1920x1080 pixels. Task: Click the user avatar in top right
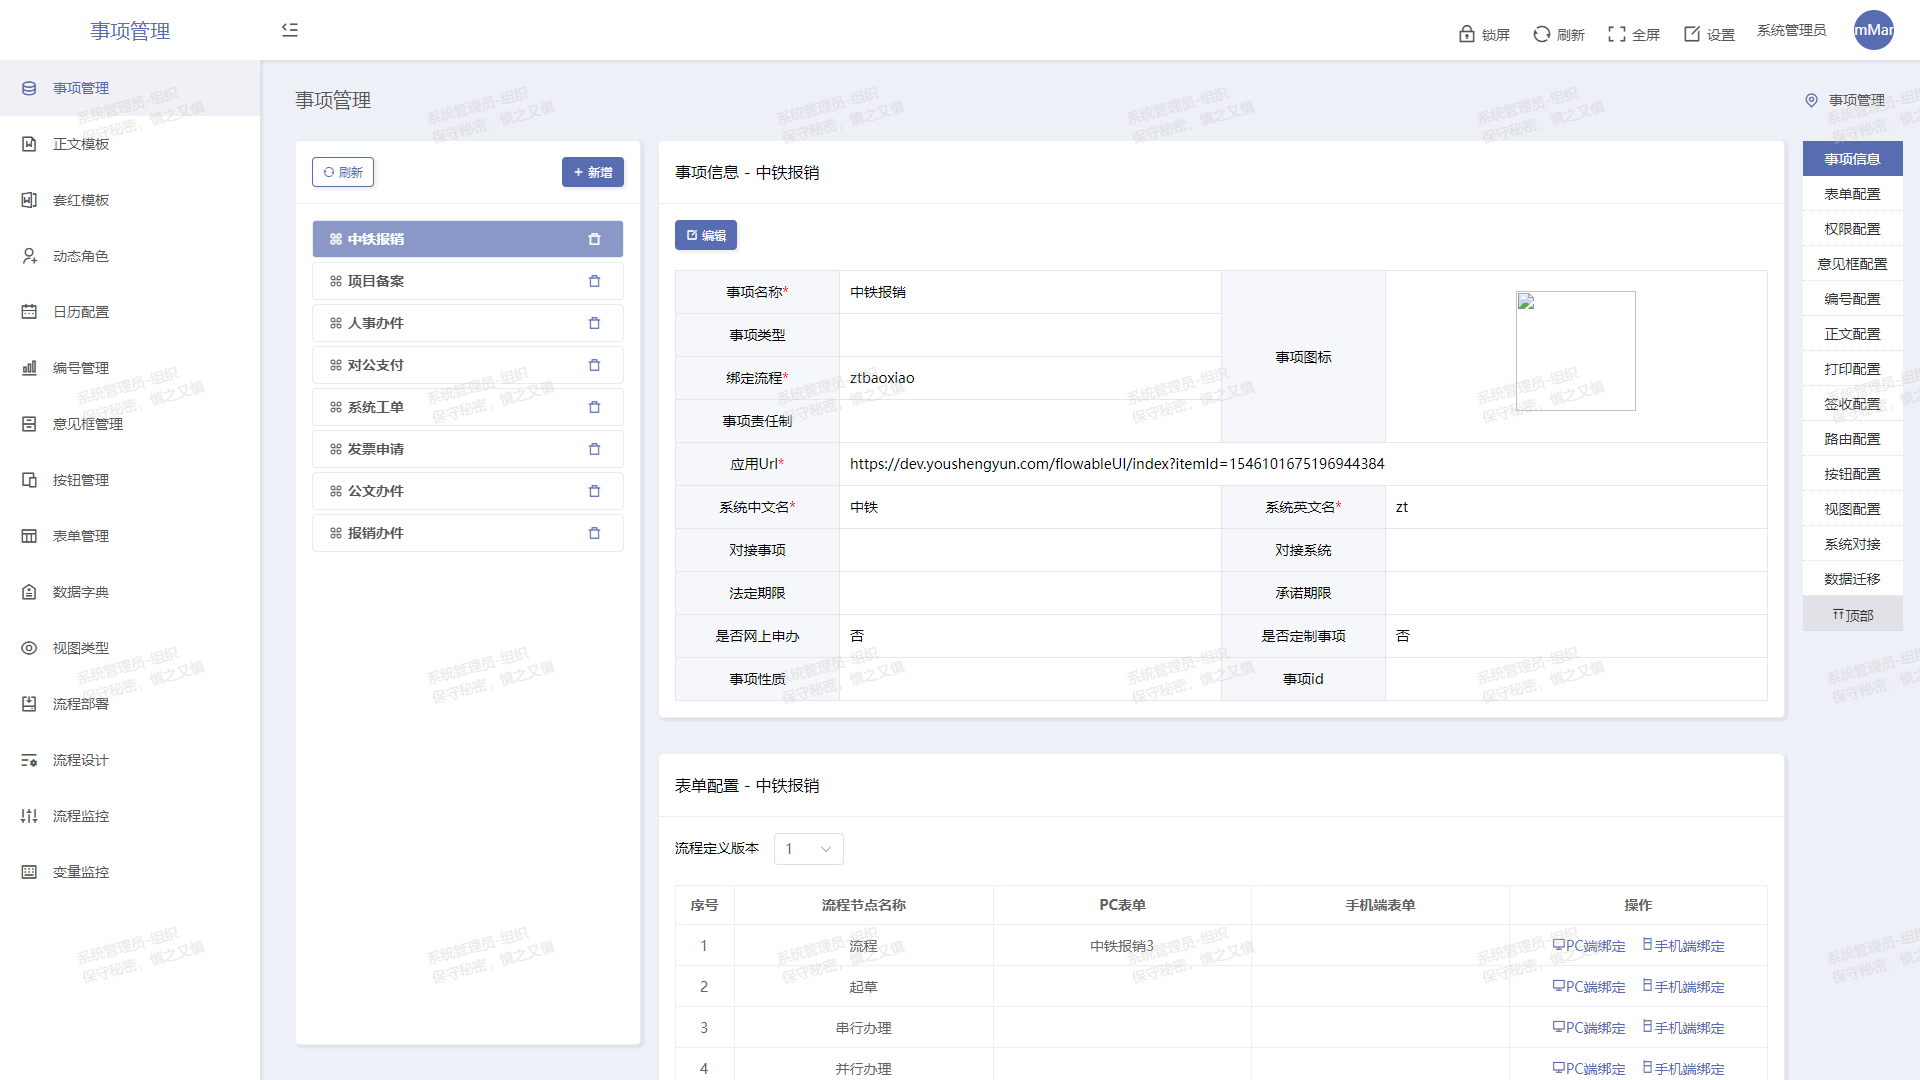click(x=1873, y=30)
